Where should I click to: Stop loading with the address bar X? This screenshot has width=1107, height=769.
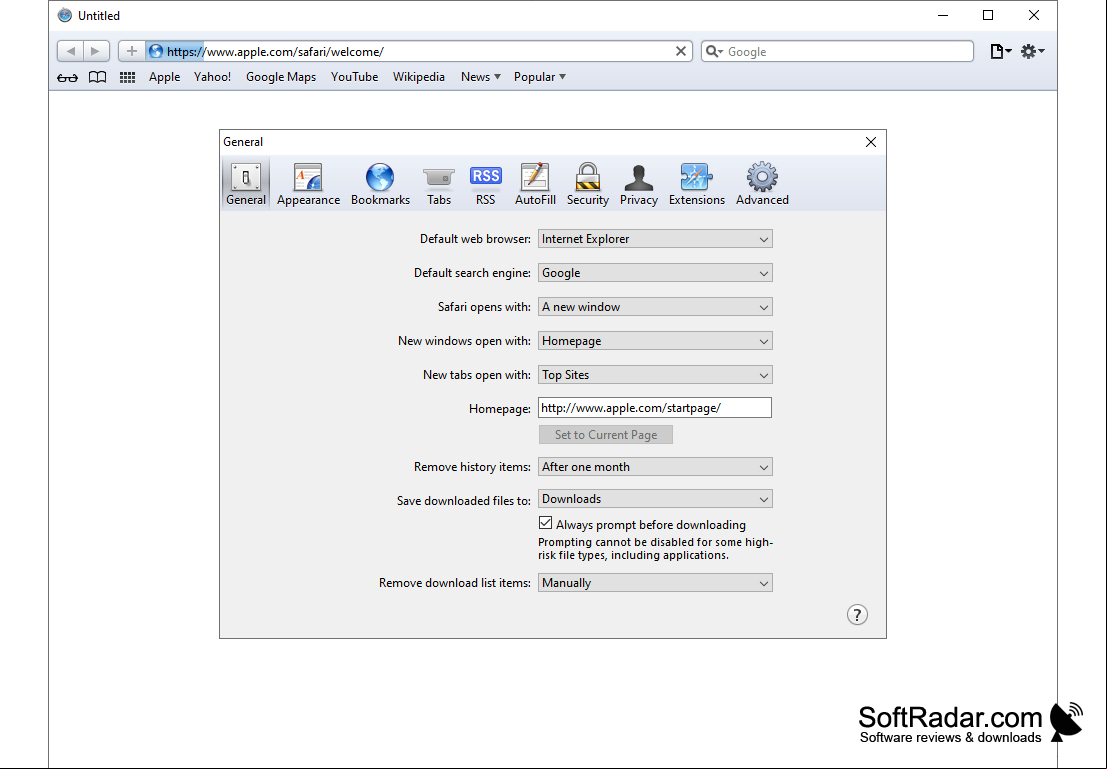681,51
